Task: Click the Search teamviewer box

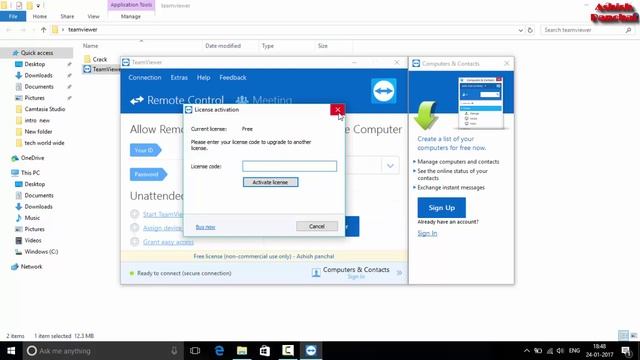Action: [588, 30]
